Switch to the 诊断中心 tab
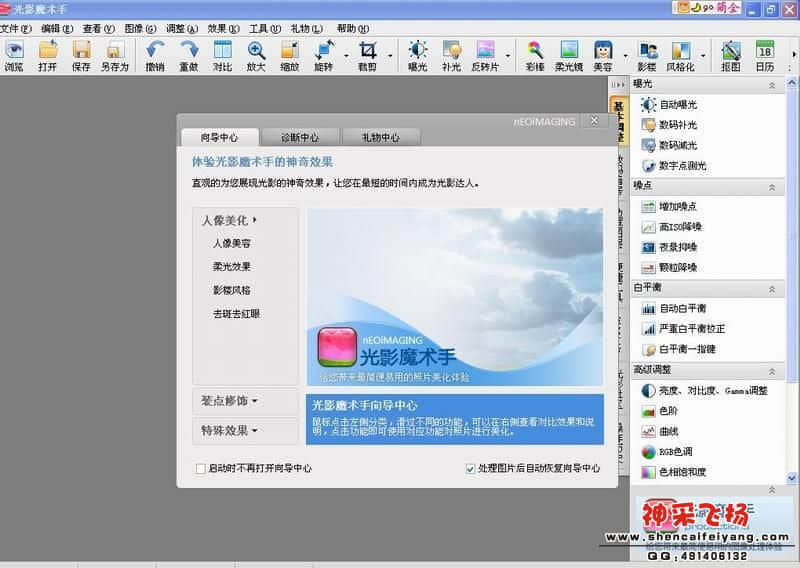This screenshot has height=568, width=800. click(x=300, y=137)
